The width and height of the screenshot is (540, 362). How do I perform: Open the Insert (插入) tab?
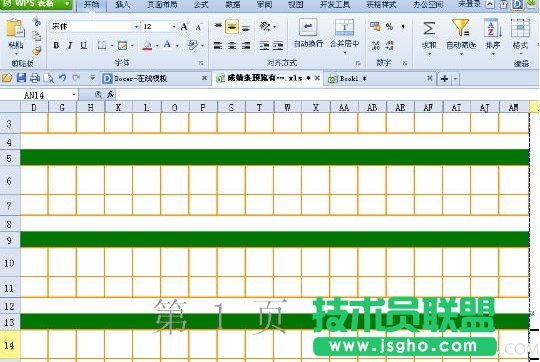122,5
